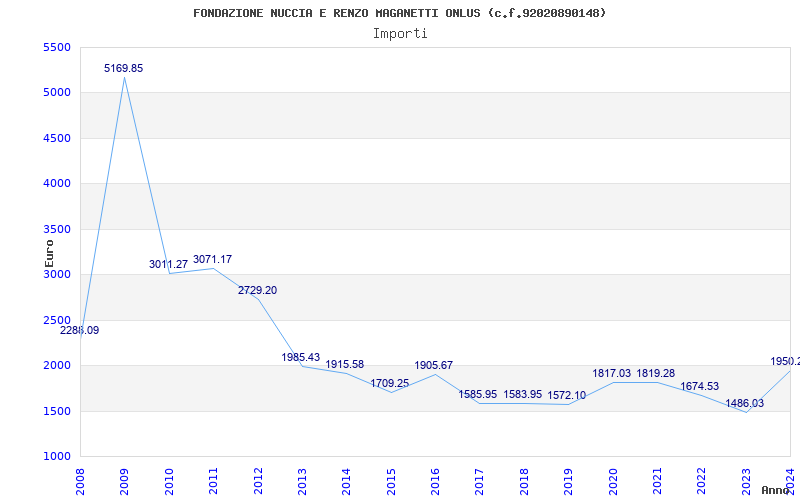This screenshot has width=800, height=500.
Task: Click the y-axis tick 1000
Action: click(x=57, y=456)
